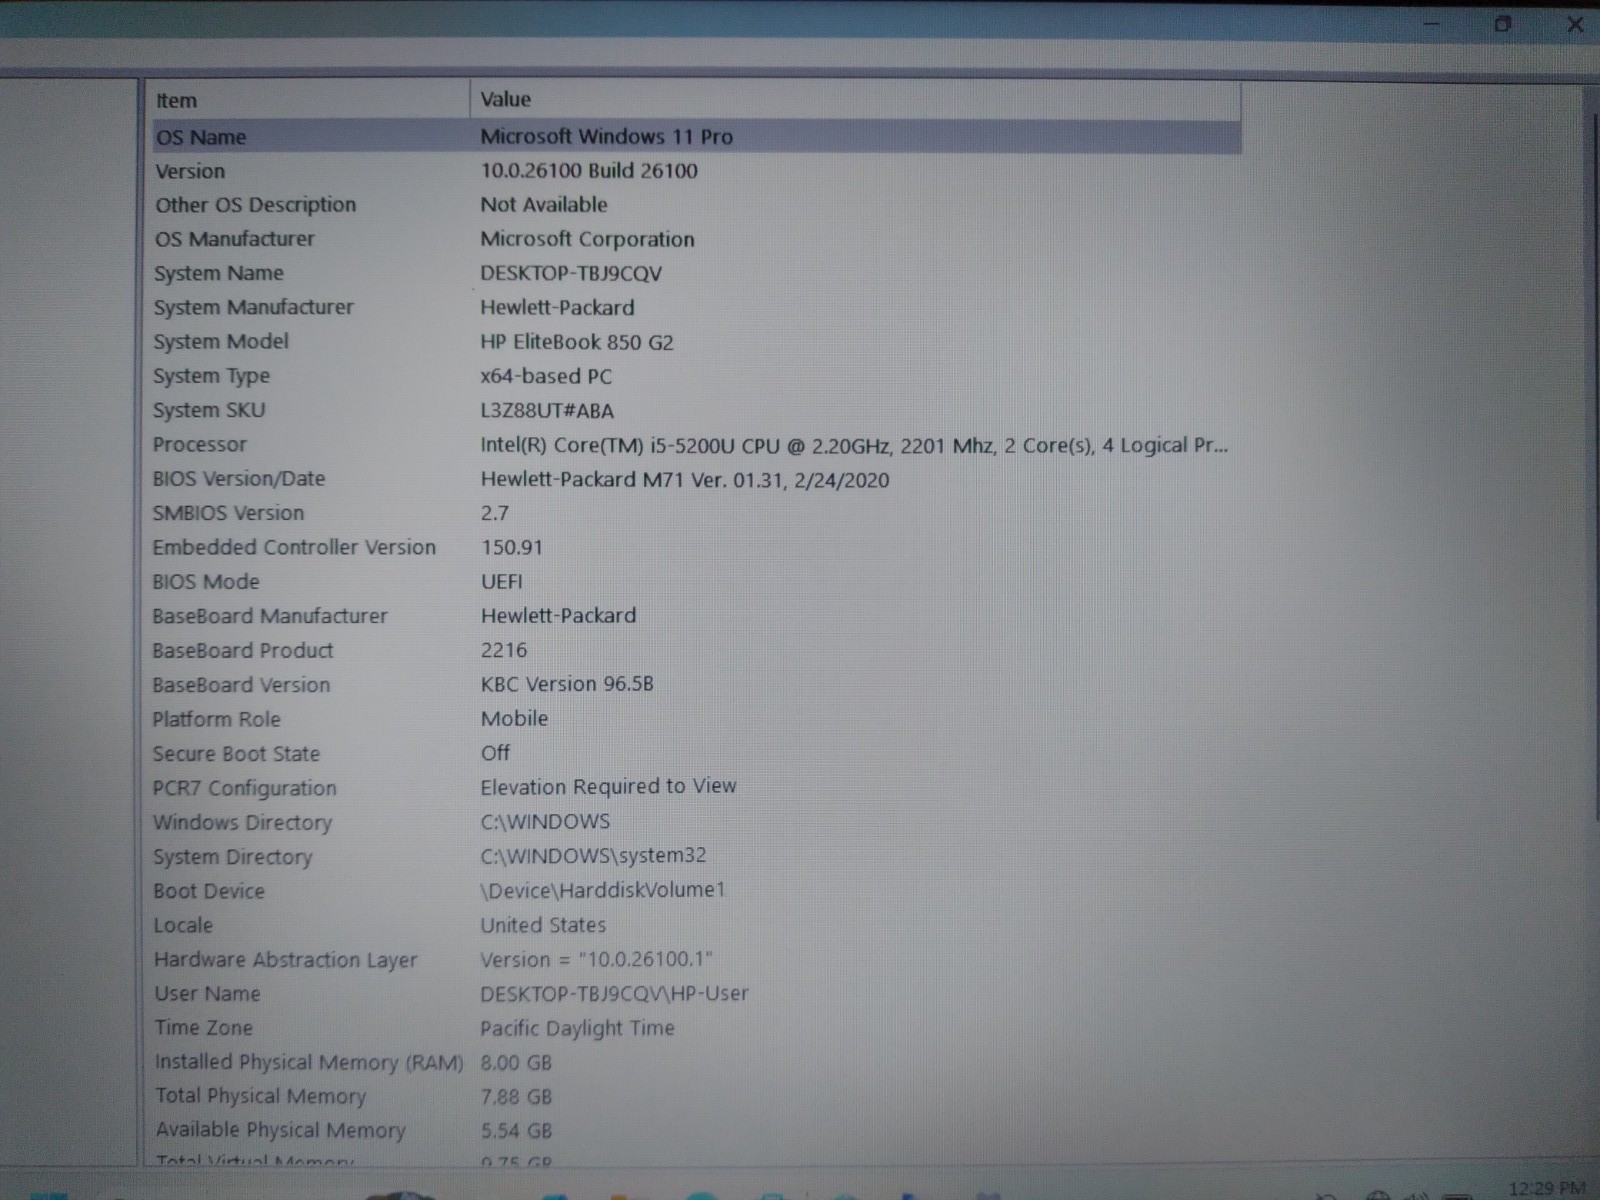
Task: Select the Embedded Controller Version item
Action: (294, 547)
